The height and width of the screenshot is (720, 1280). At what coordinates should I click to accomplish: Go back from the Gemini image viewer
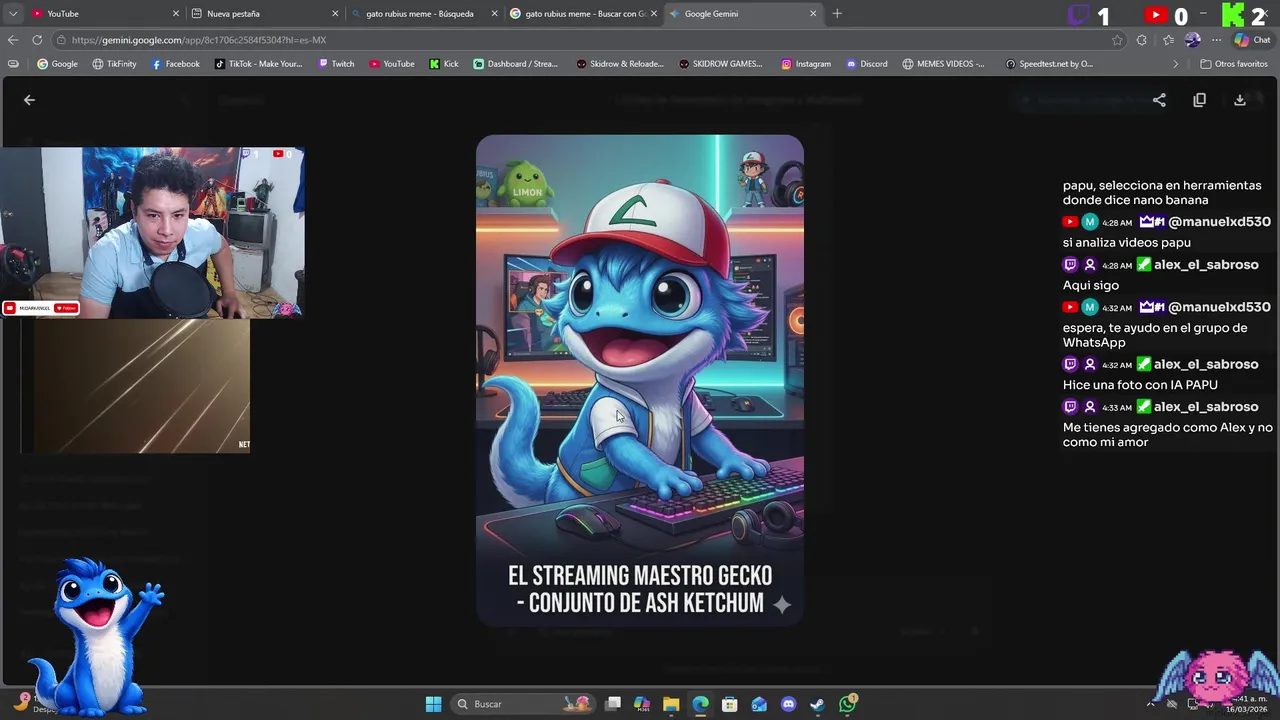click(x=29, y=100)
